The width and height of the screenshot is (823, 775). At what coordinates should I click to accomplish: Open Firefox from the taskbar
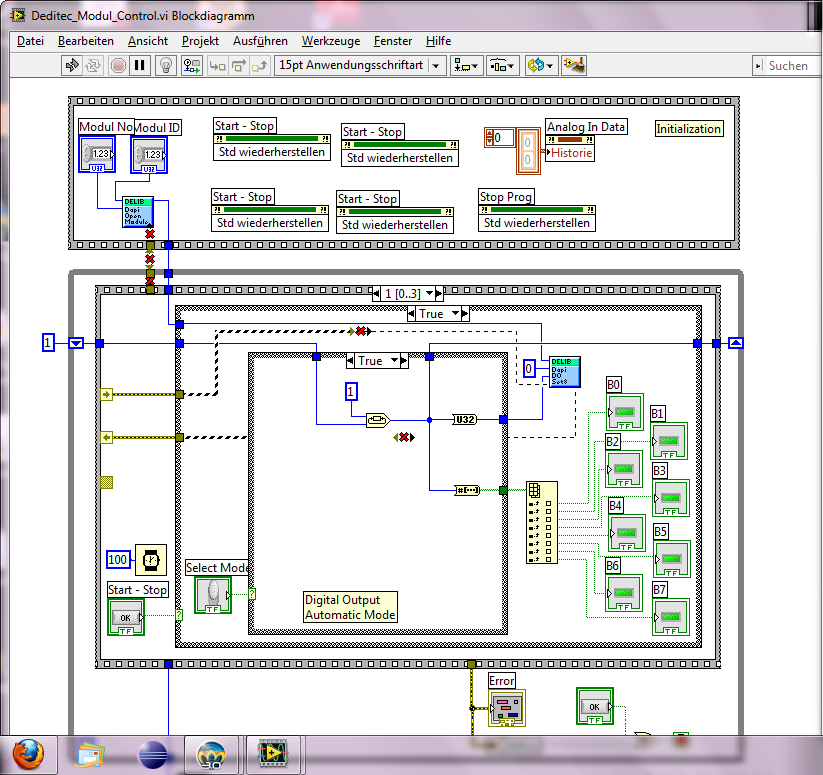(x=28, y=753)
